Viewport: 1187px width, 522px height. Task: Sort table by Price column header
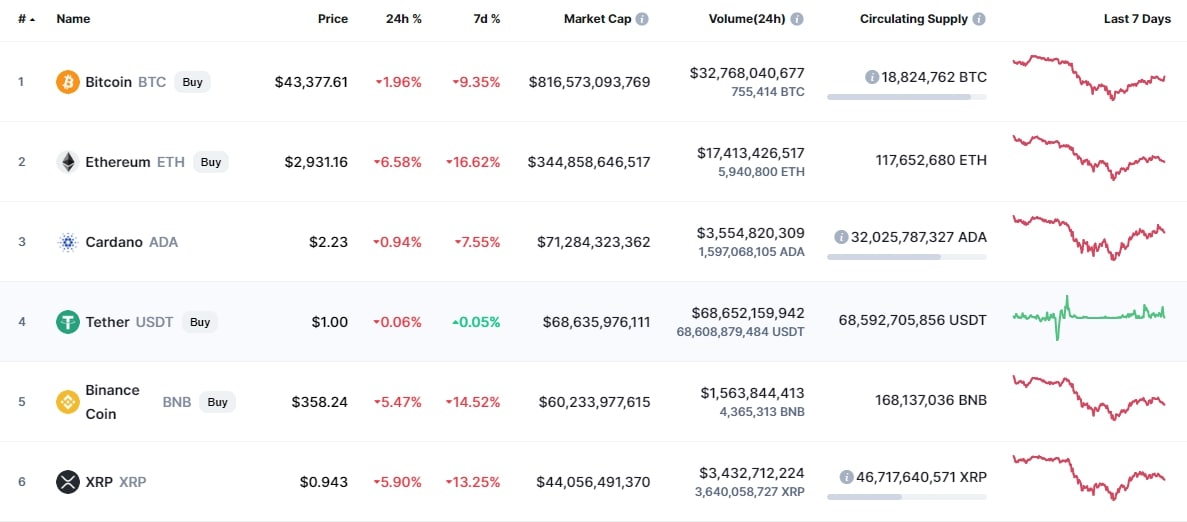(333, 19)
